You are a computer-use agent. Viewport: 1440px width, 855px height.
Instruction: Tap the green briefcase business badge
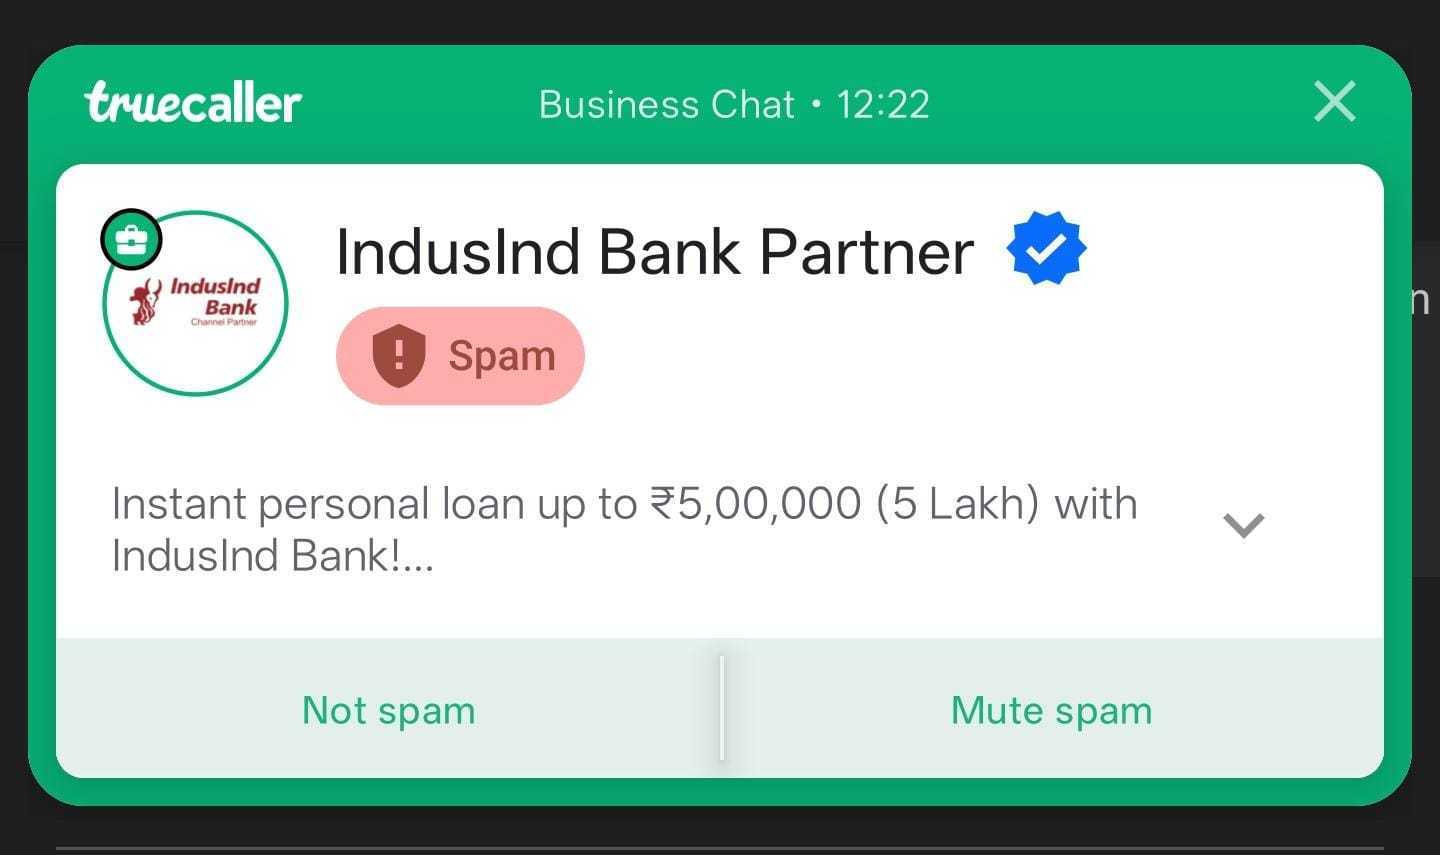(131, 240)
